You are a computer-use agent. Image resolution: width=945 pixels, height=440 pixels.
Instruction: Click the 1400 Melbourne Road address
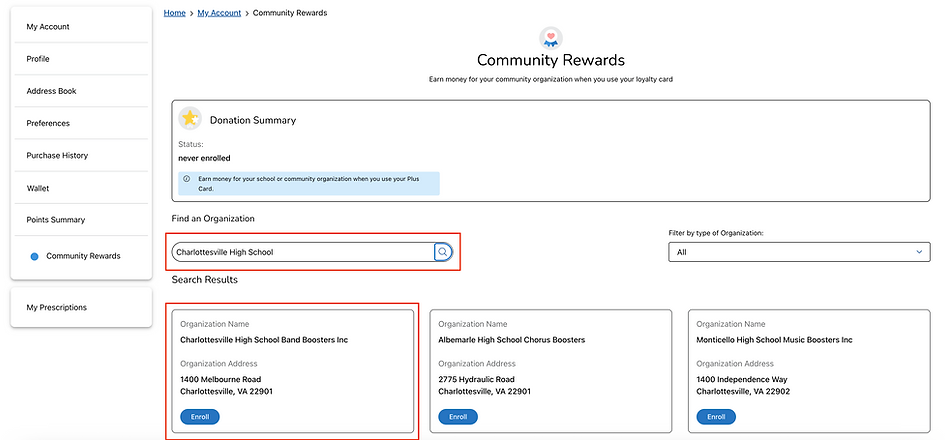pos(221,380)
